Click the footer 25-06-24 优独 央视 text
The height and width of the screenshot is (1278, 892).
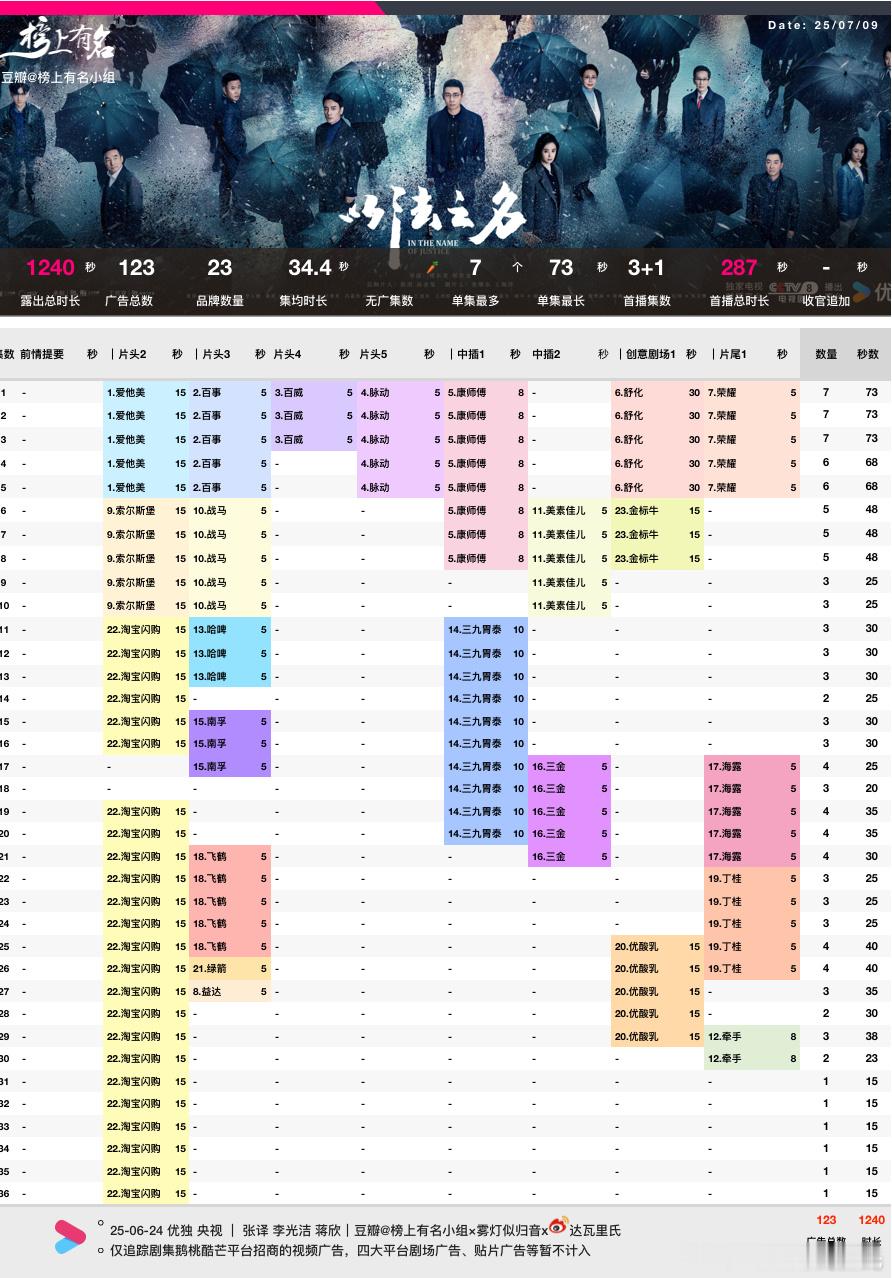165,1230
